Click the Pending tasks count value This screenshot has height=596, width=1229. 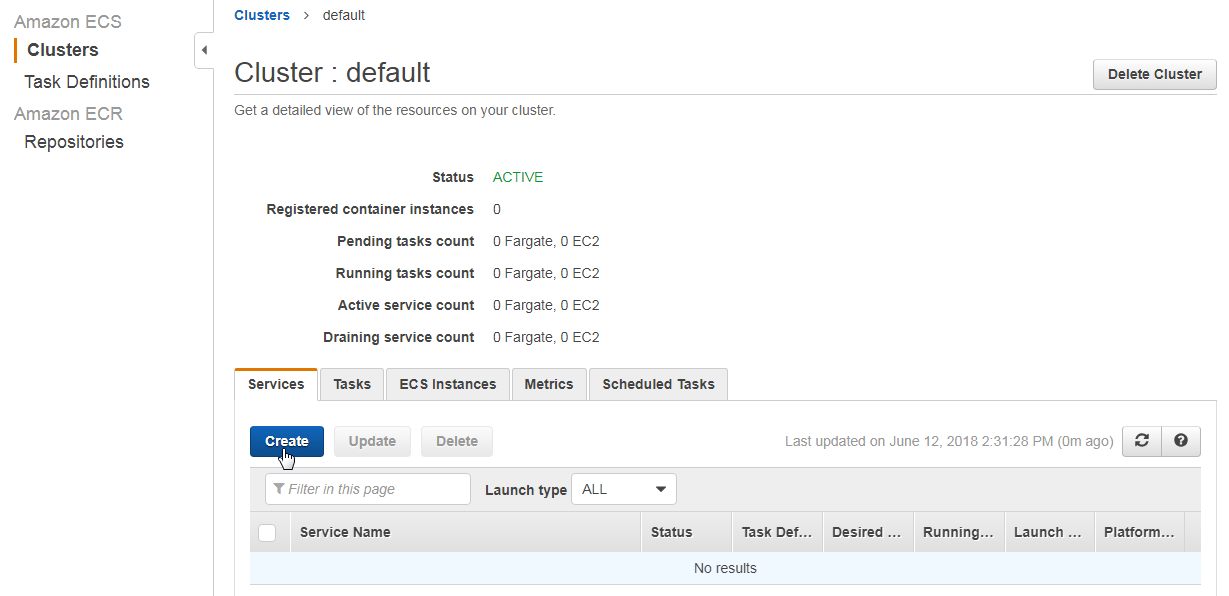546,241
